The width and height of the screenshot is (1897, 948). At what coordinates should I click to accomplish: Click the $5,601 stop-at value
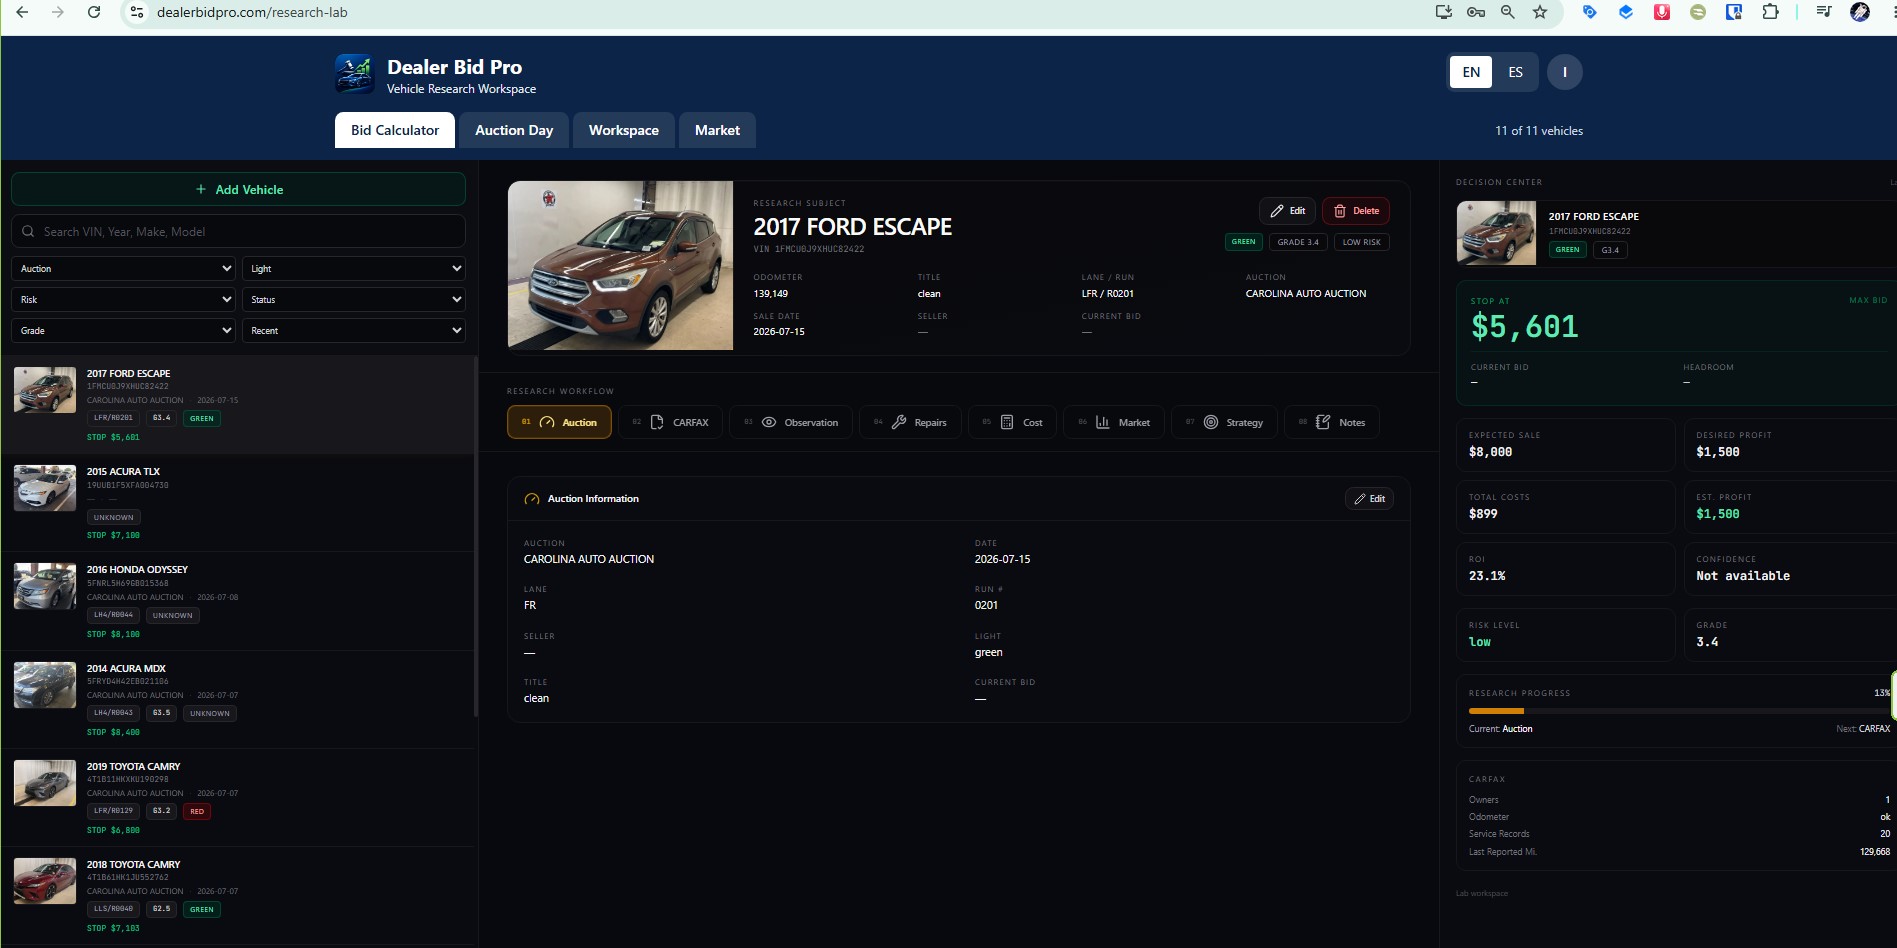pyautogui.click(x=1524, y=327)
